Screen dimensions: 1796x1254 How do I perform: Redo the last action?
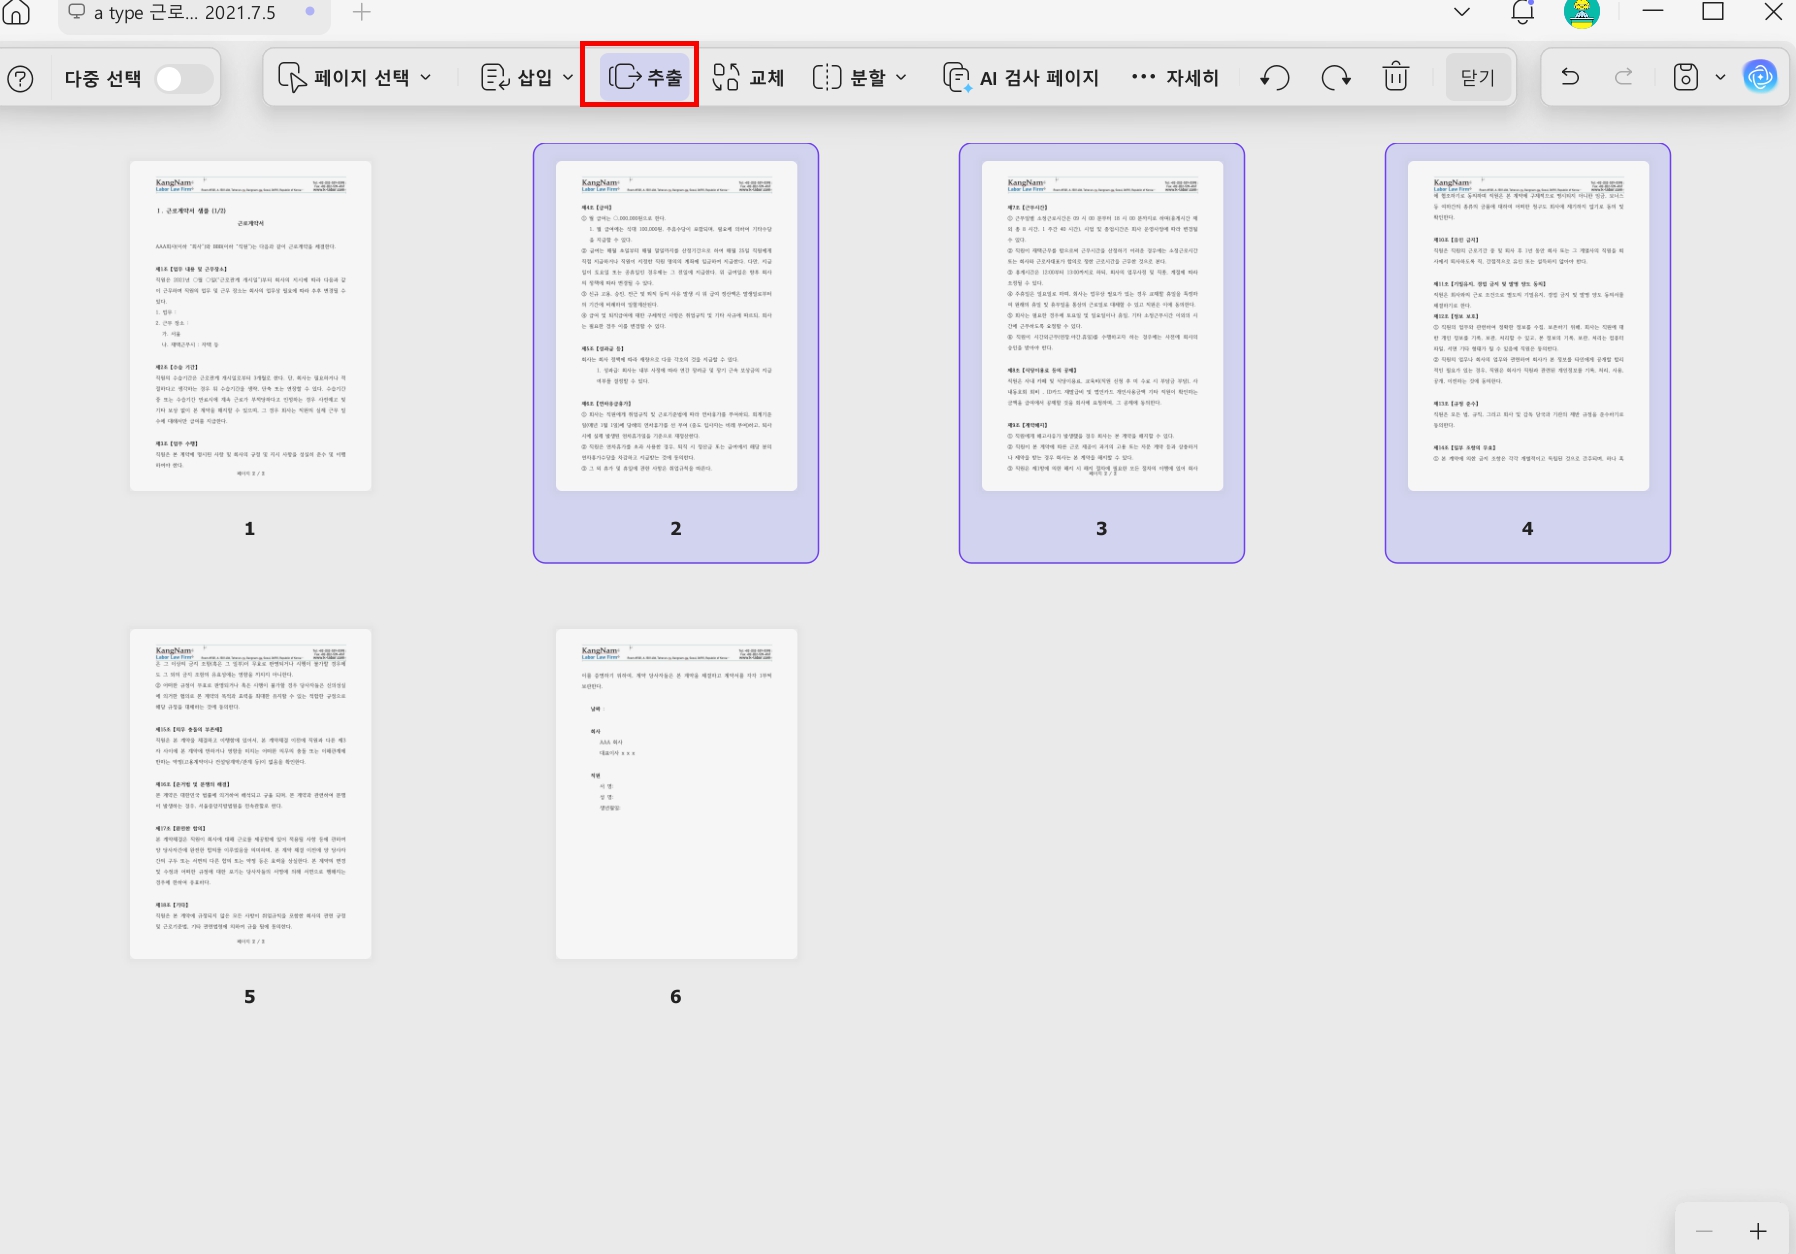click(1624, 77)
